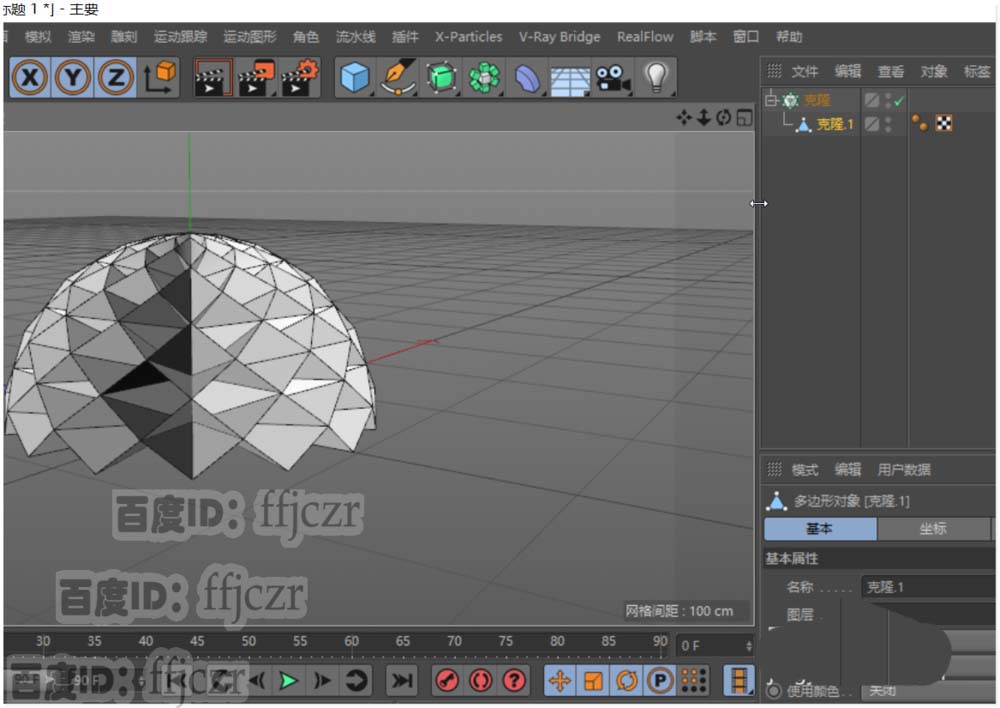Toggle the green enable checkmark on 克隆
Screen dimensions: 1000x708
899,101
